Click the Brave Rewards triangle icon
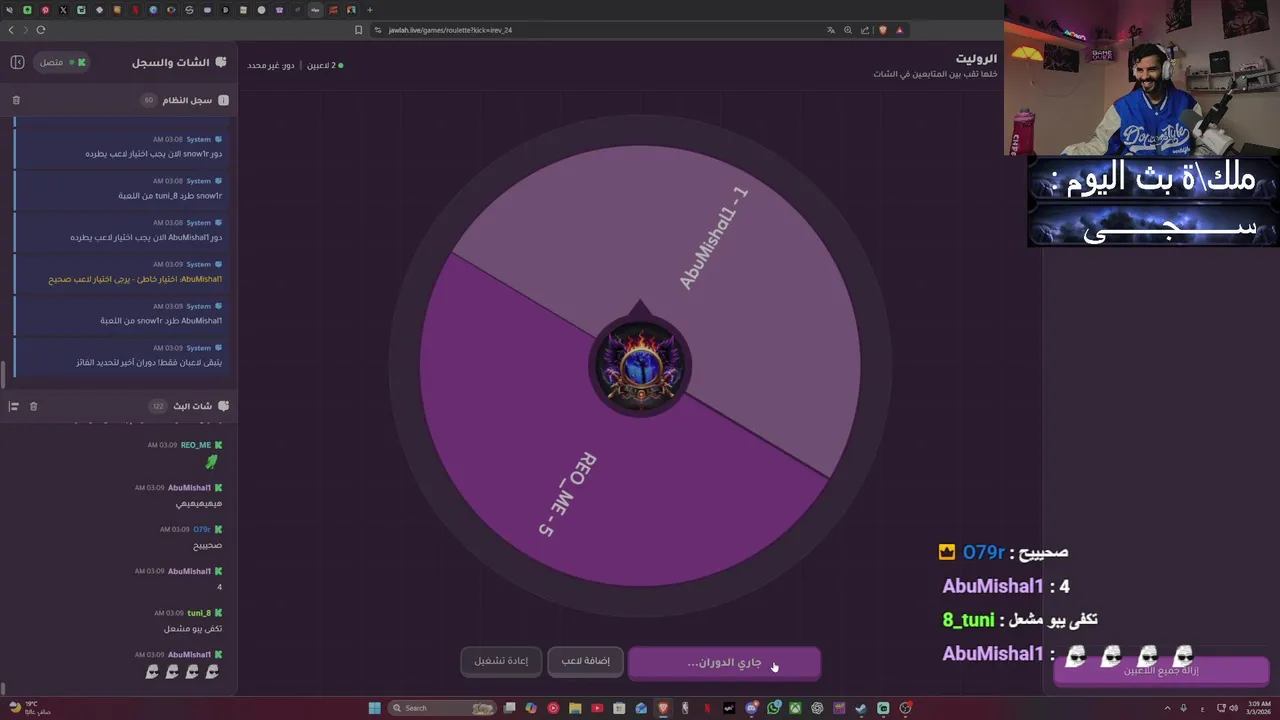Viewport: 1280px width, 720px height. click(899, 30)
